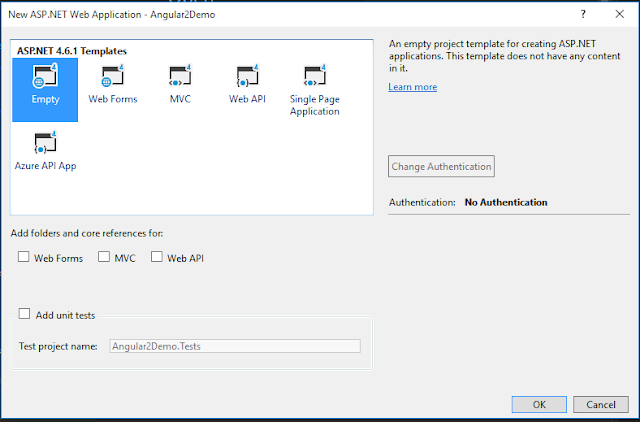Choose the Single Page Application template
Image resolution: width=640 pixels, height=422 pixels.
[315, 91]
